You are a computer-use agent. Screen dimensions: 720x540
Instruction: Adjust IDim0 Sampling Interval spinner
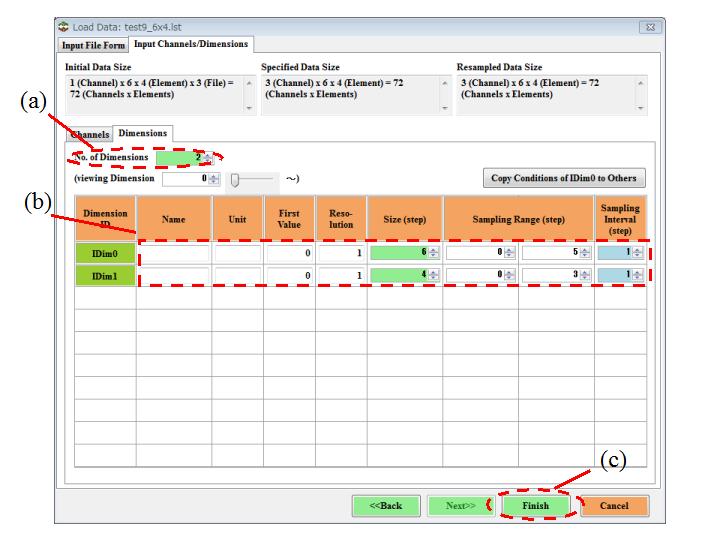pyautogui.click(x=638, y=254)
